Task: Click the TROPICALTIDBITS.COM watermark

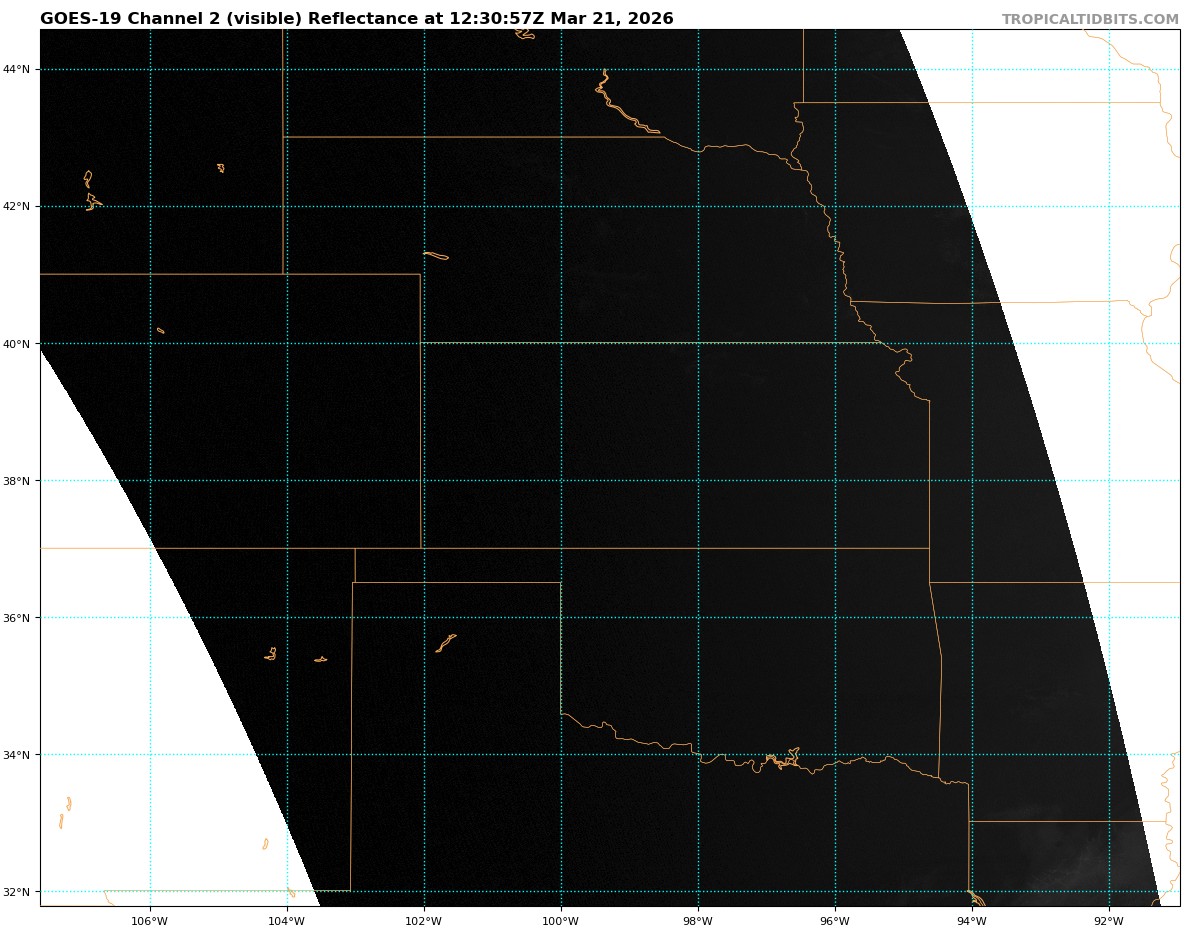Action: [x=1090, y=19]
